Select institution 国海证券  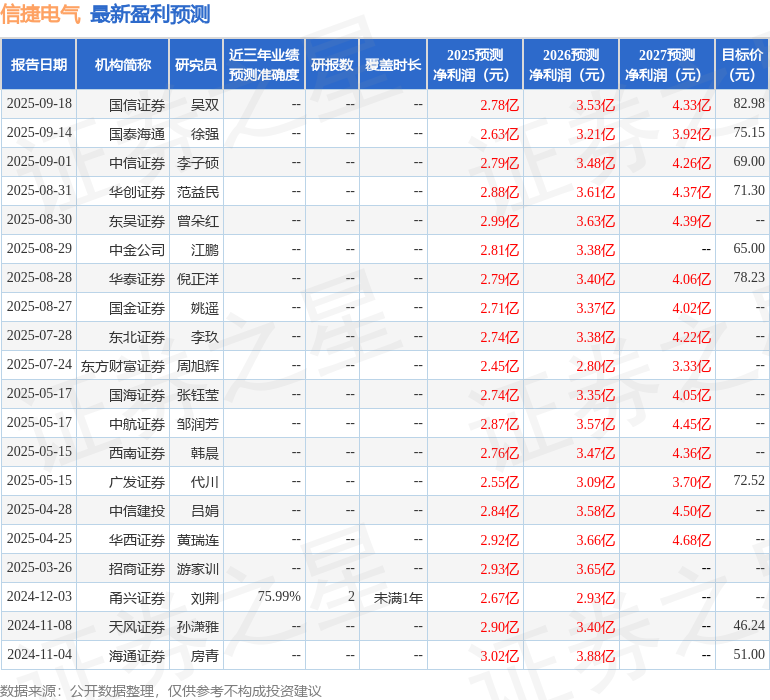[137, 395]
